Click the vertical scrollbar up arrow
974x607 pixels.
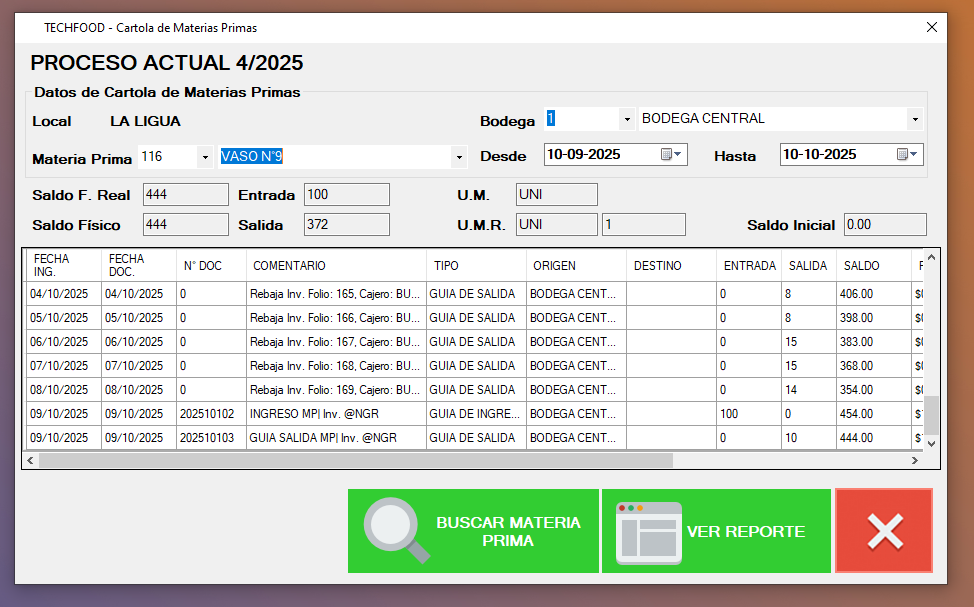click(x=931, y=259)
